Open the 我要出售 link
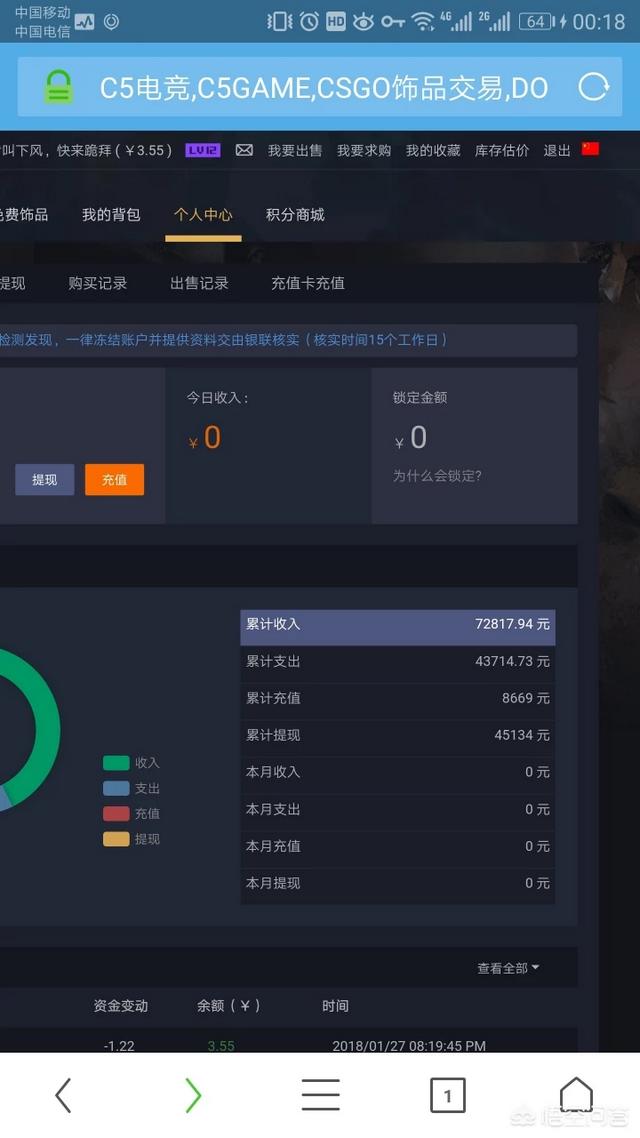Screen dimensions: 640x1138 click(x=295, y=150)
